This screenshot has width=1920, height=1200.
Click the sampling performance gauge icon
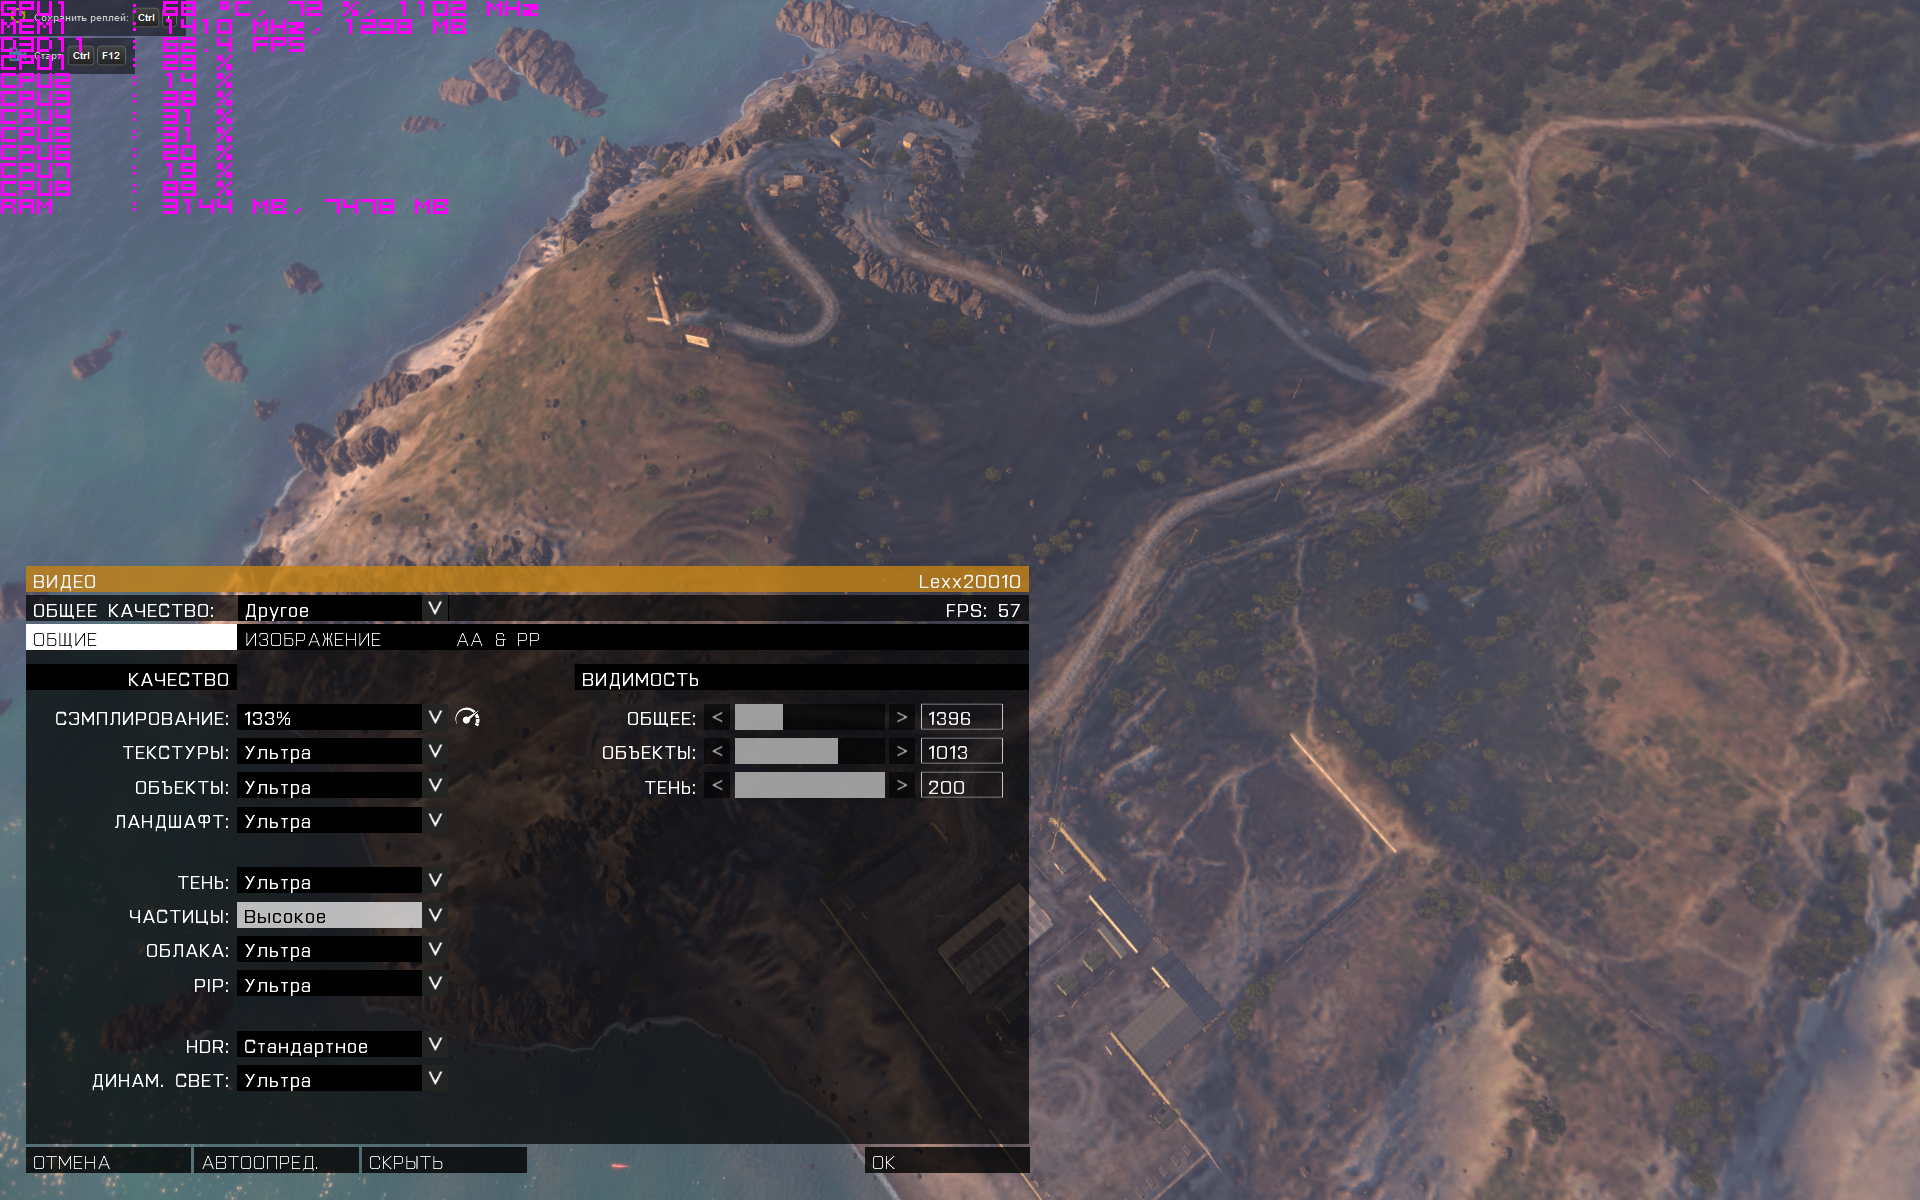467,717
